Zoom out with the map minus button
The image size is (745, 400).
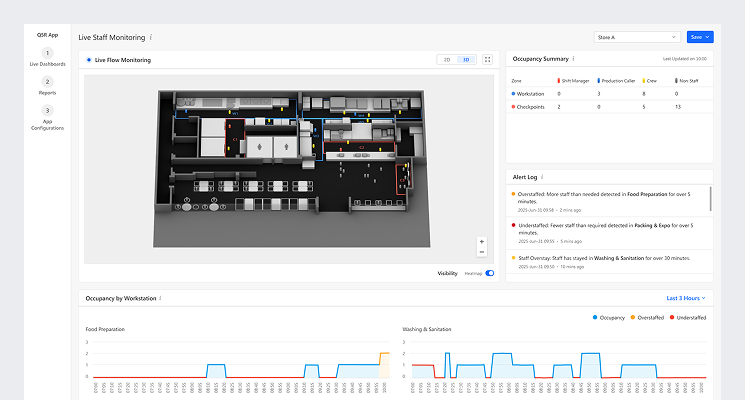coord(481,252)
